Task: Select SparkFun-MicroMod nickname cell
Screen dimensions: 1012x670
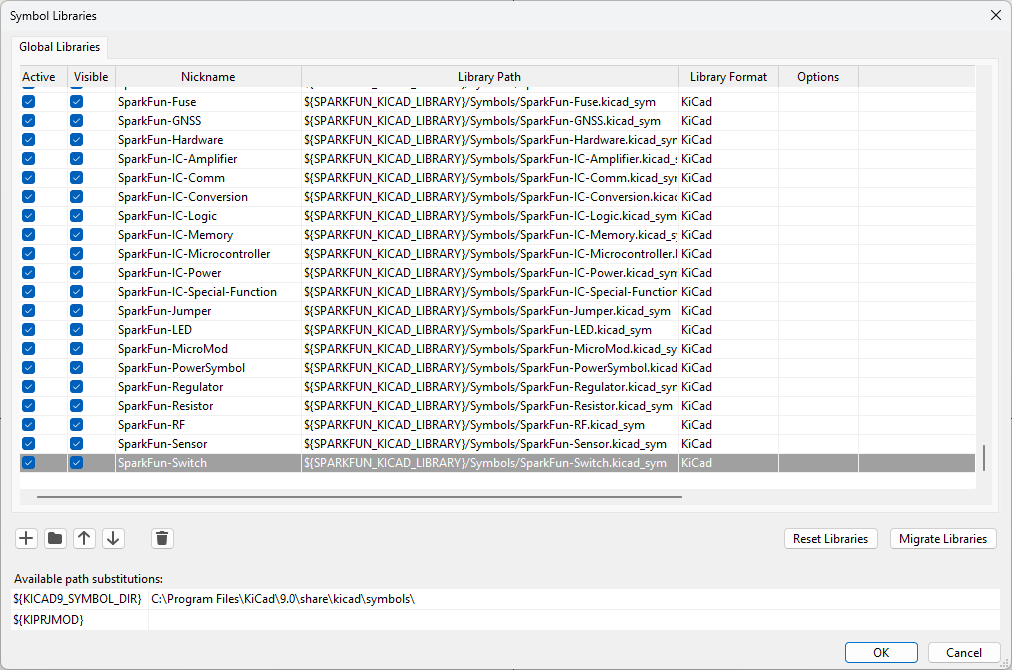Action: tap(208, 349)
